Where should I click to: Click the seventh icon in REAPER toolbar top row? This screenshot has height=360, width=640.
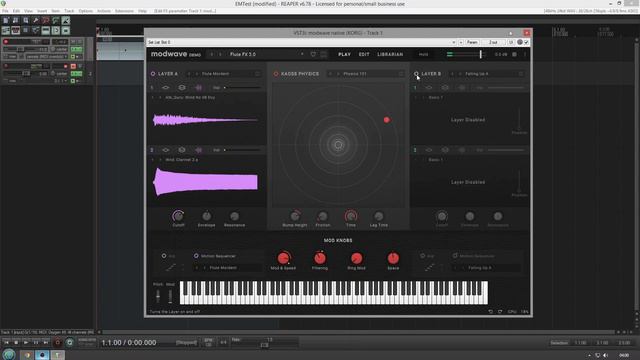point(66,20)
